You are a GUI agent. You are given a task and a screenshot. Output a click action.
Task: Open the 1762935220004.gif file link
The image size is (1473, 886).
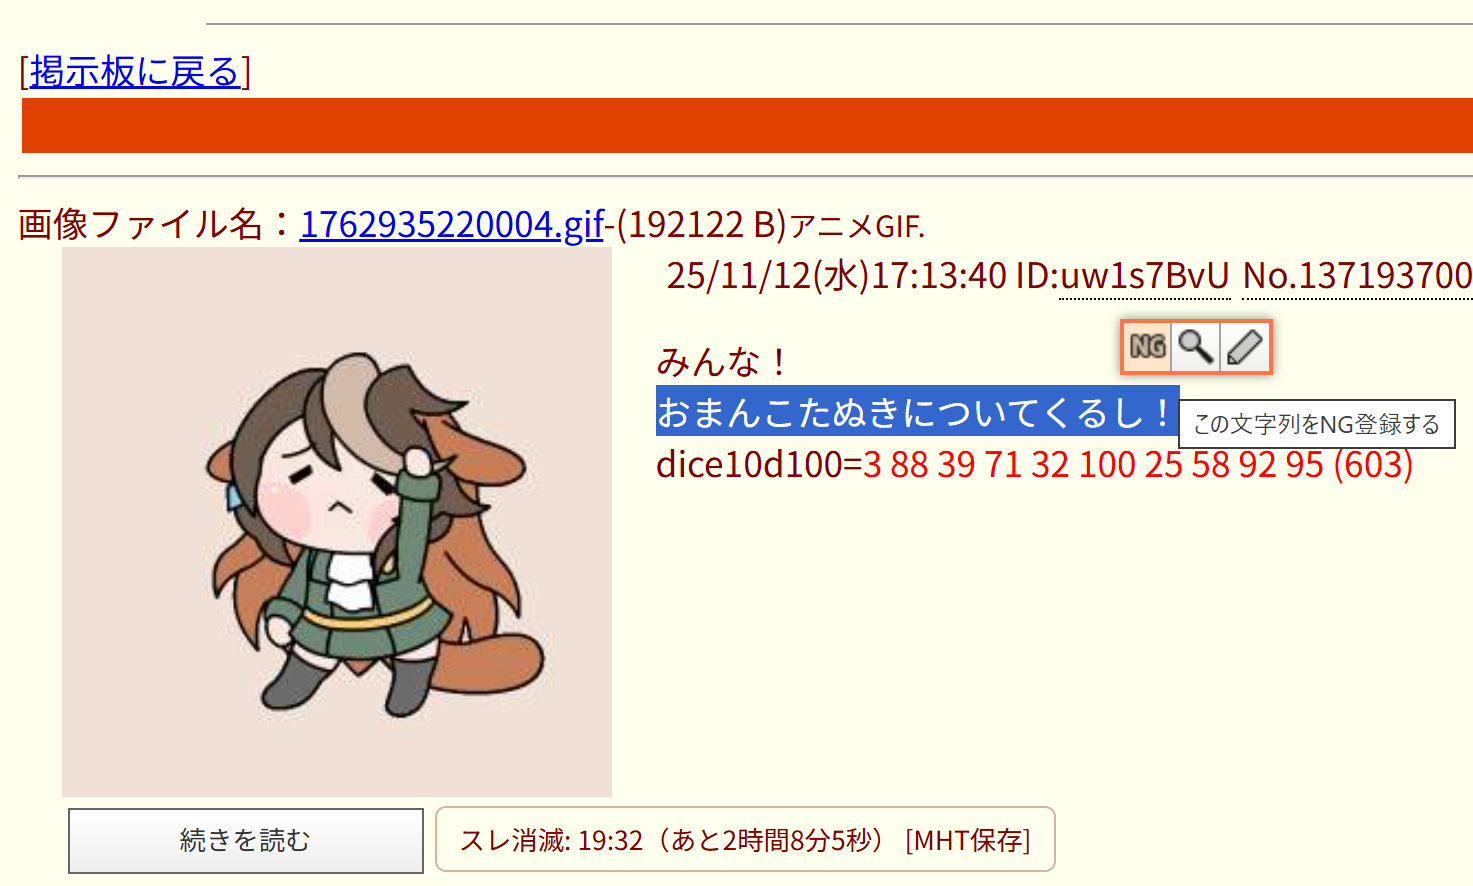tap(452, 224)
